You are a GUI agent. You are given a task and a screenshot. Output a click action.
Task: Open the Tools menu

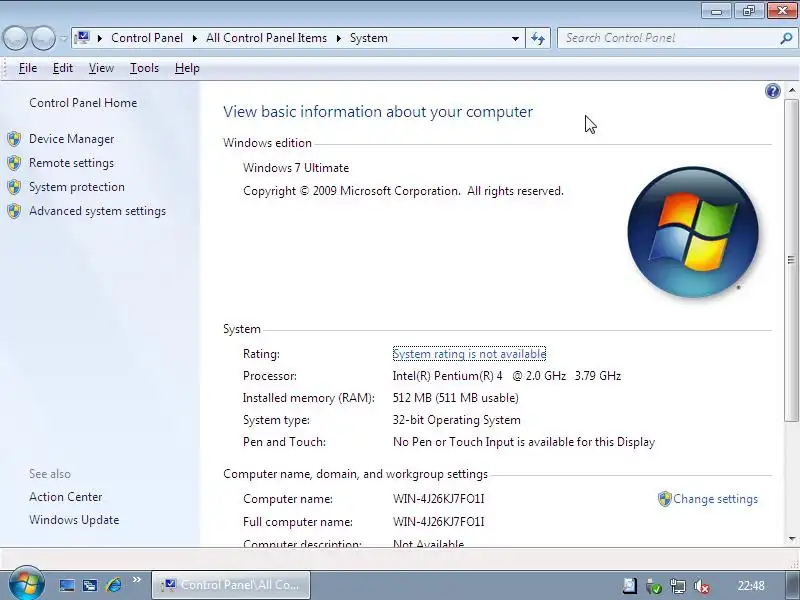pos(144,68)
